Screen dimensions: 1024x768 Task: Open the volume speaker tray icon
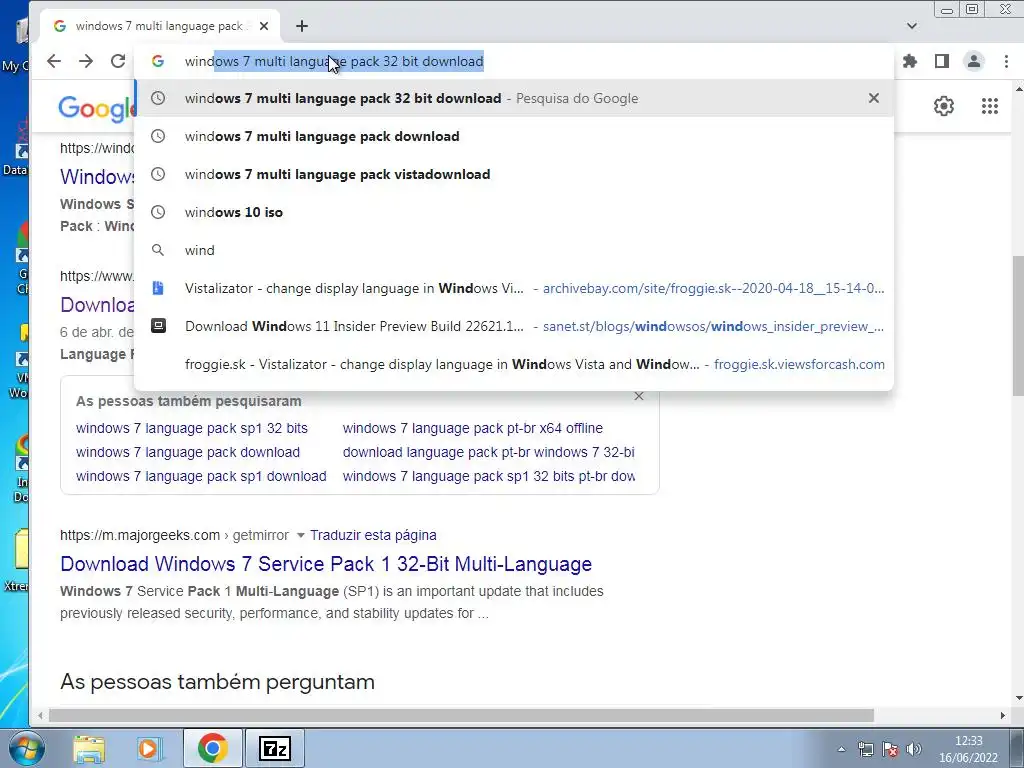tap(914, 750)
